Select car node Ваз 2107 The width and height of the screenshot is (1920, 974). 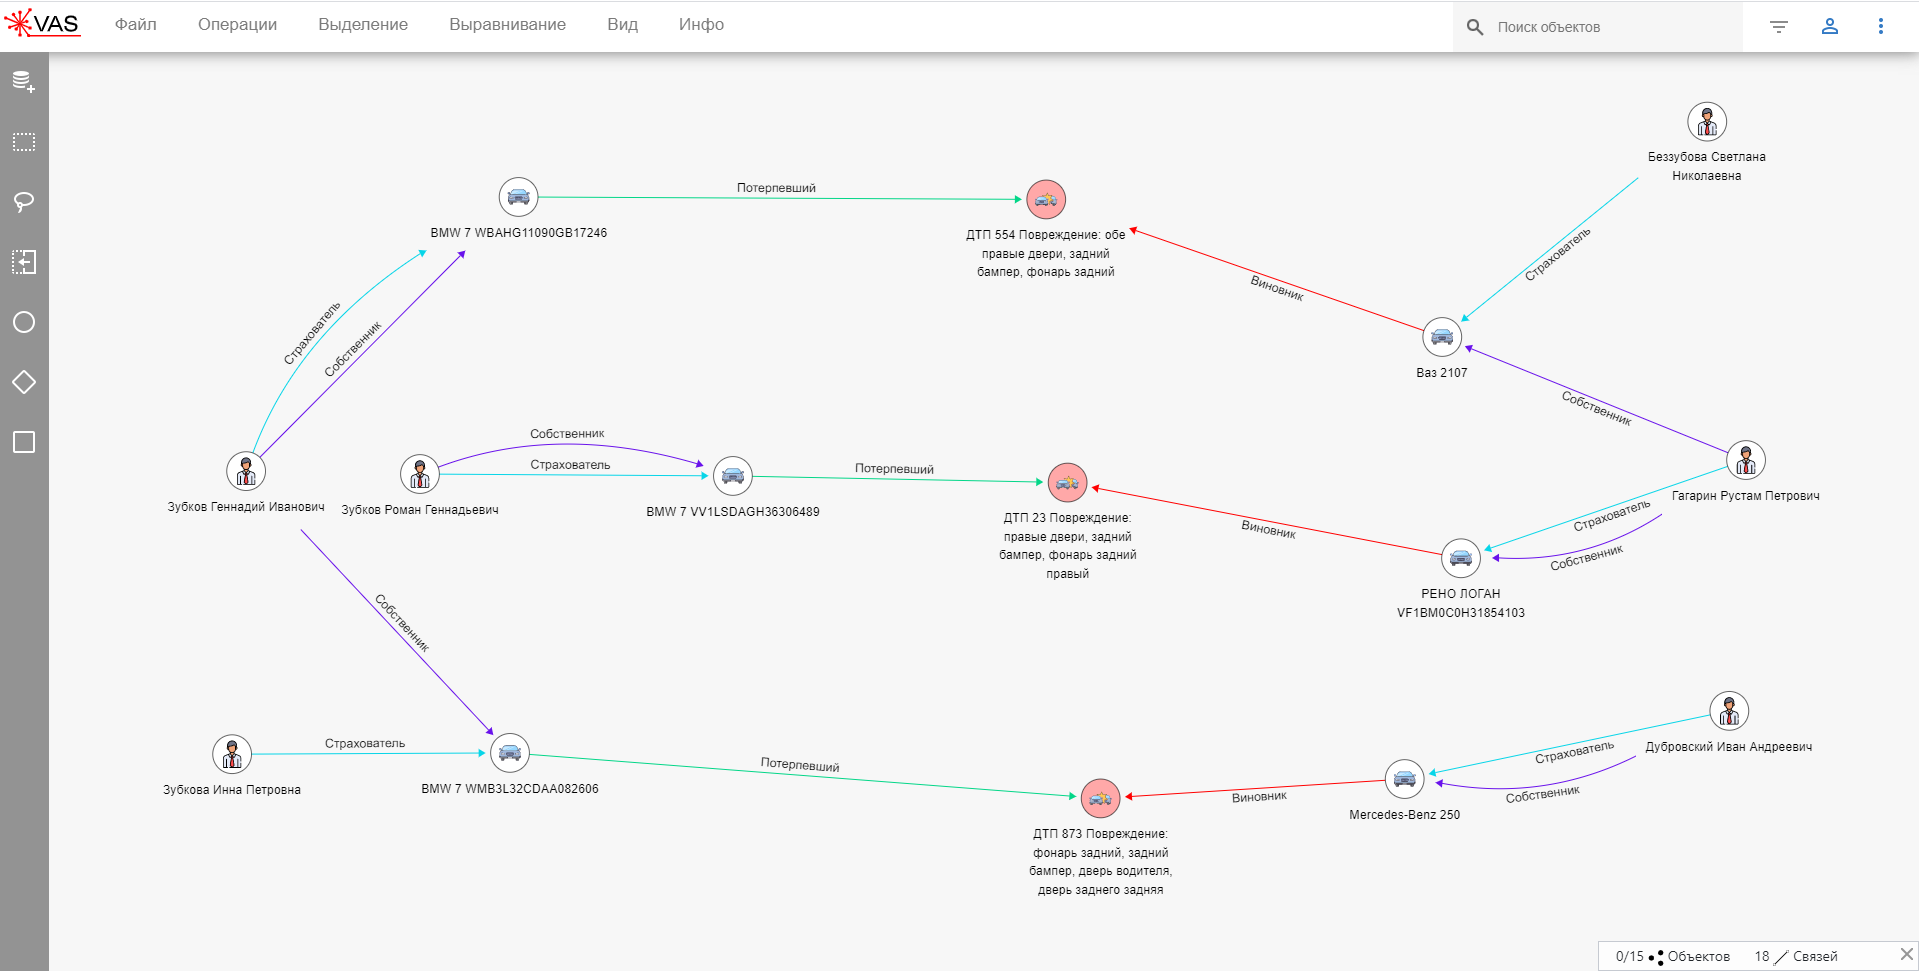(x=1442, y=337)
